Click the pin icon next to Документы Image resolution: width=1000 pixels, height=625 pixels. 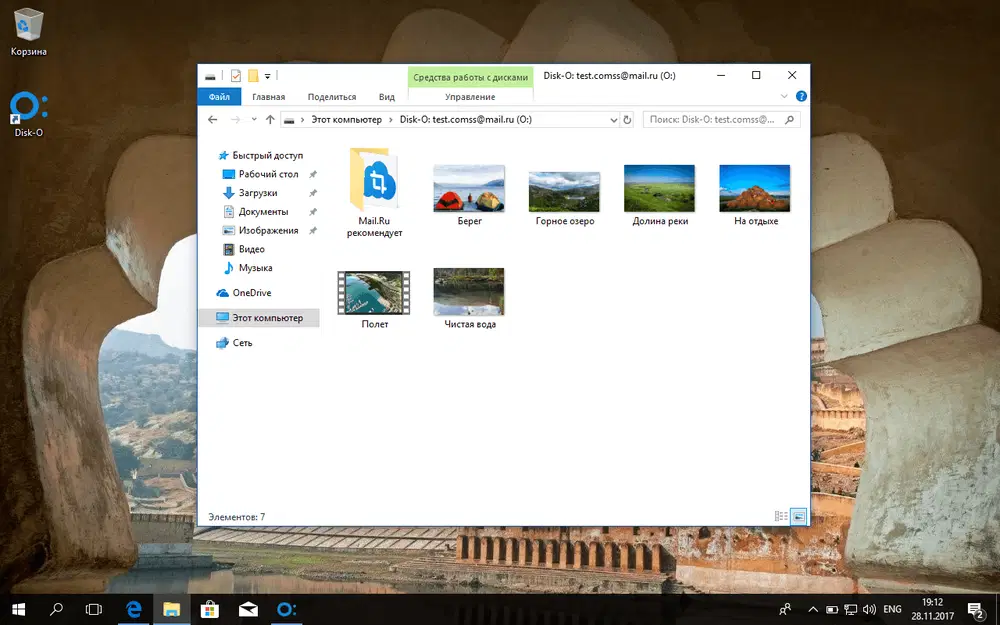pos(312,212)
